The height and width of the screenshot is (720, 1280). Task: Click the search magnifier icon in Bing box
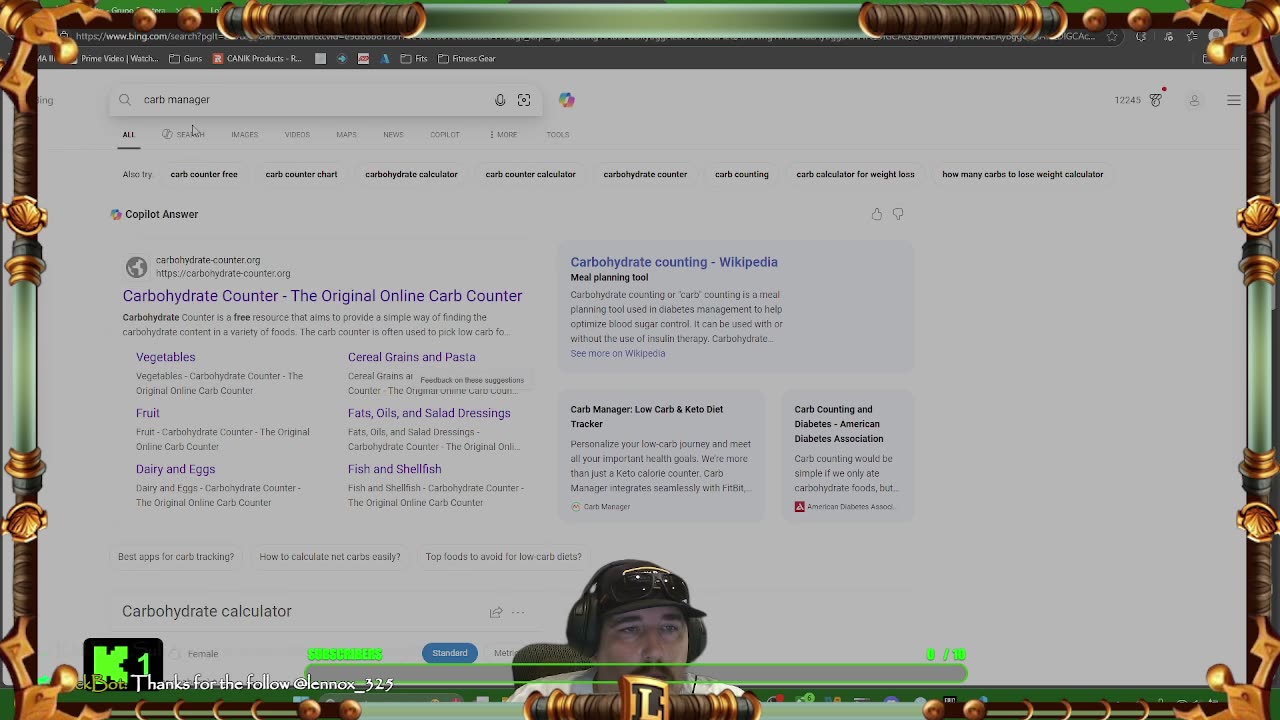pos(125,100)
